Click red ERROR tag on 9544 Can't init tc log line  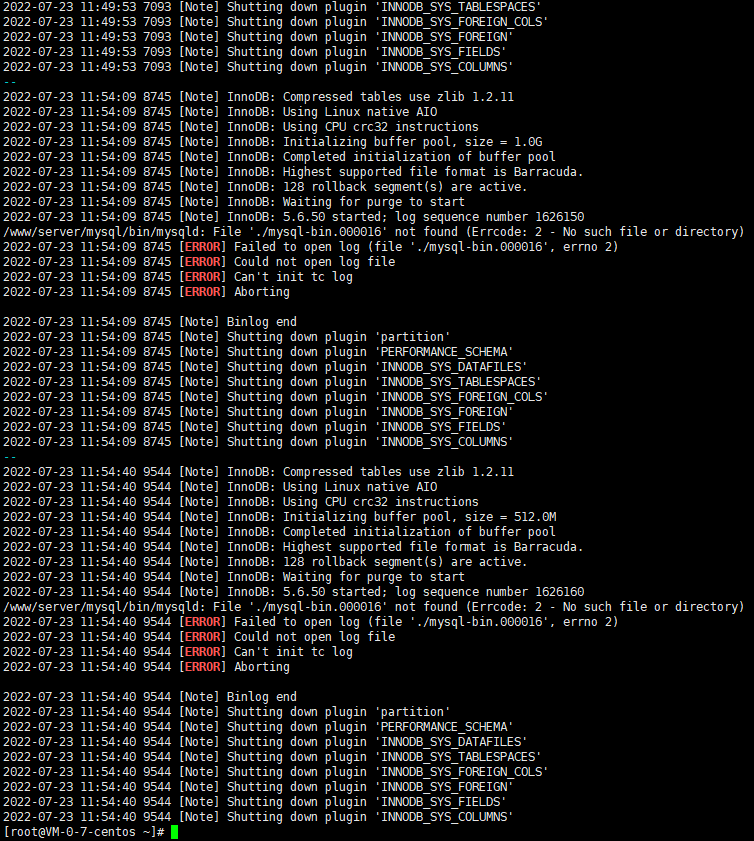[203, 652]
